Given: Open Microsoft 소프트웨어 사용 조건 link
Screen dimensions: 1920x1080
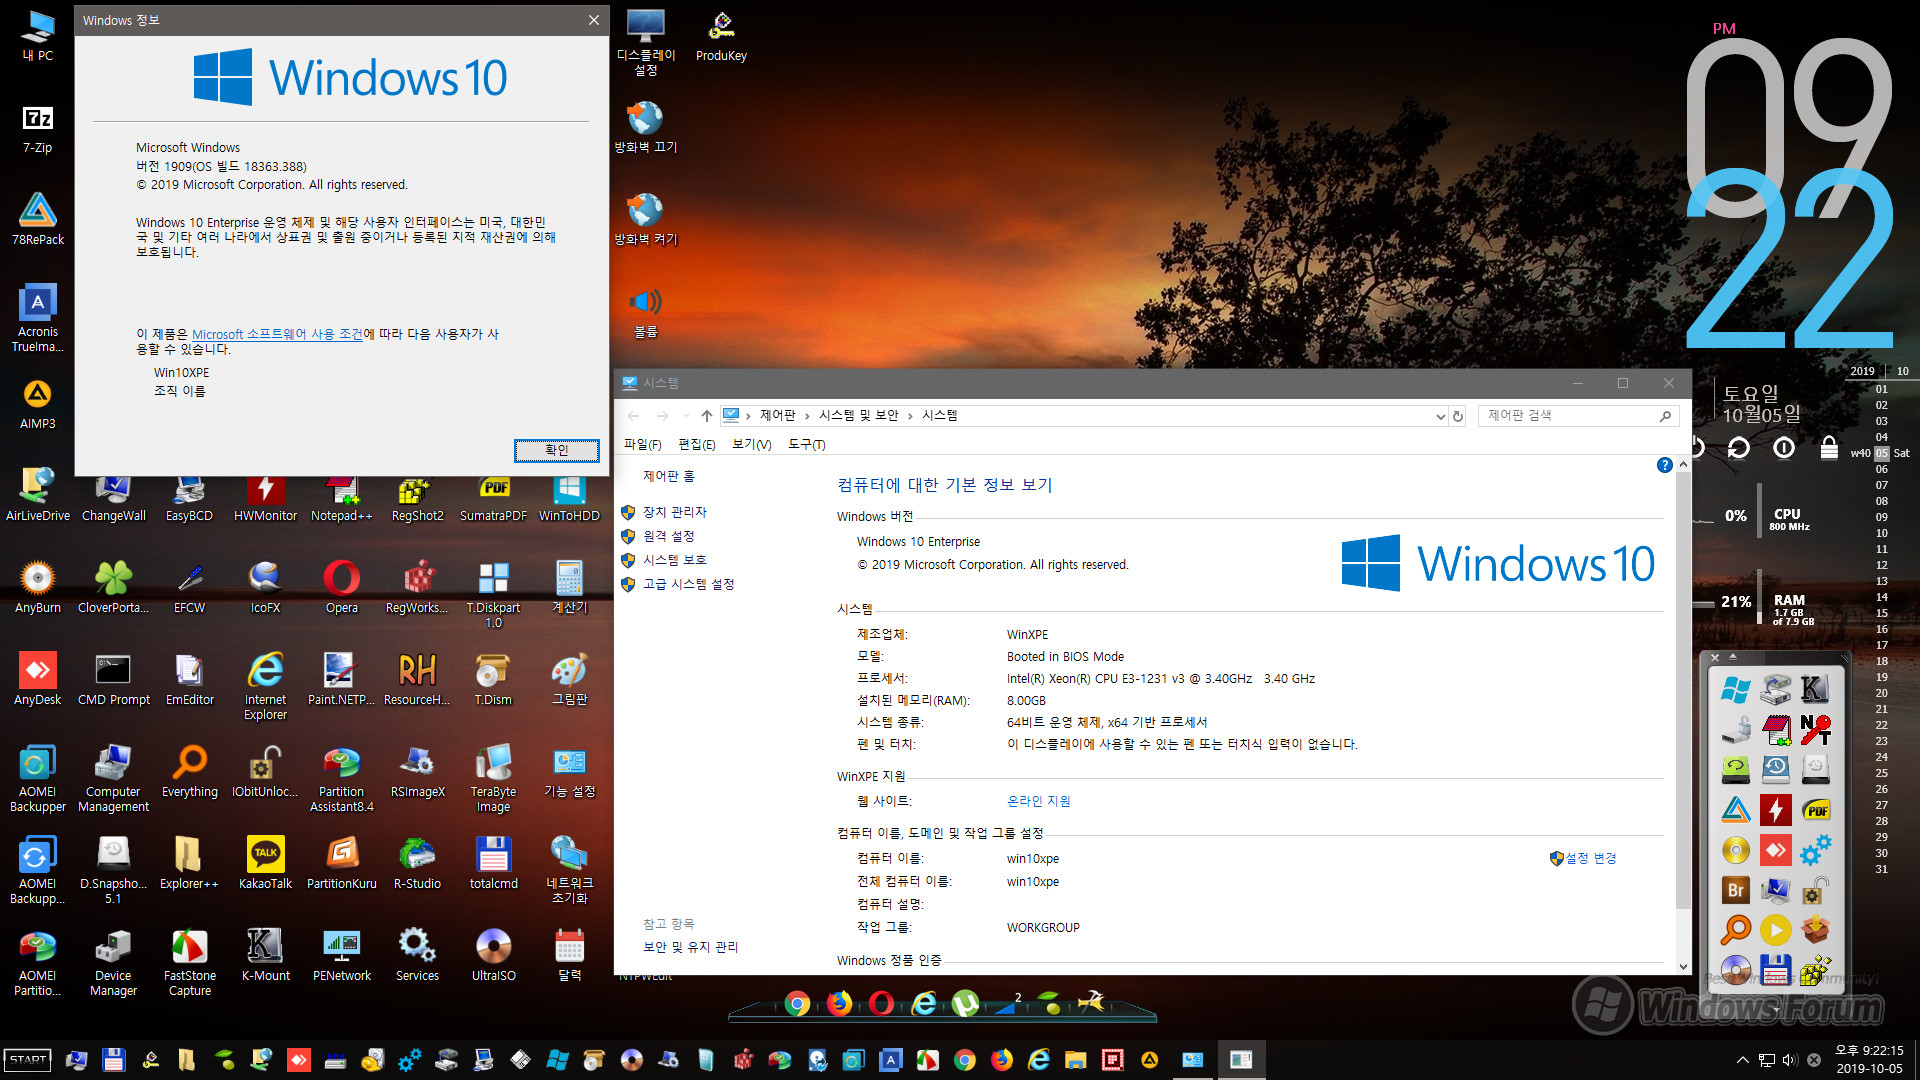Looking at the screenshot, I should pyautogui.click(x=277, y=334).
